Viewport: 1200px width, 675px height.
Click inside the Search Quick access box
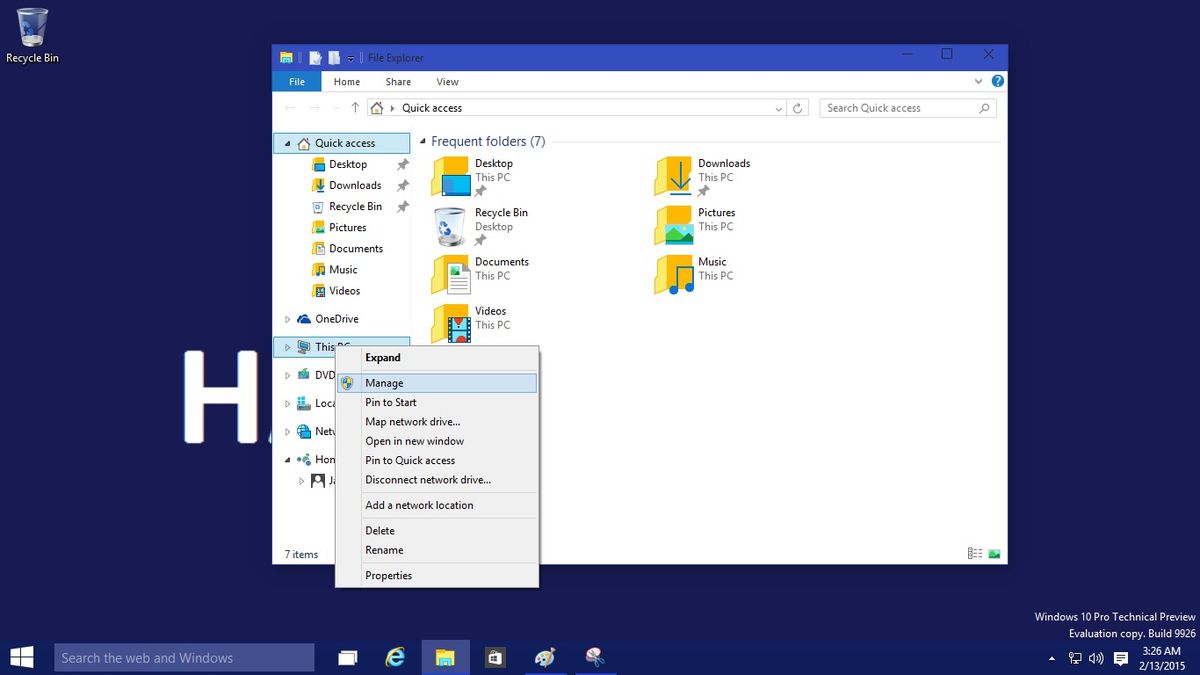click(900, 107)
